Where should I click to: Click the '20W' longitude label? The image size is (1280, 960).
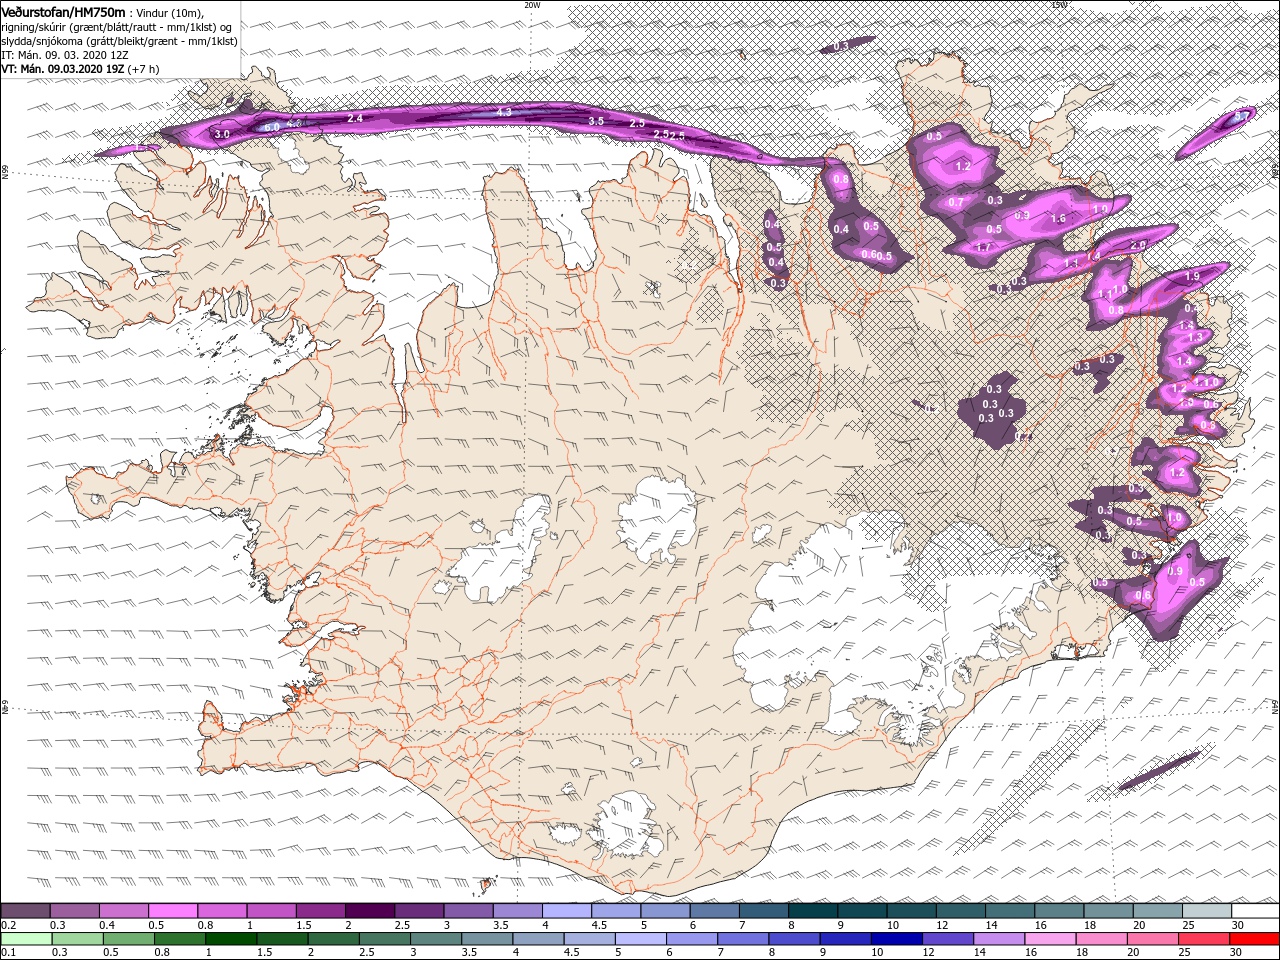(532, 5)
